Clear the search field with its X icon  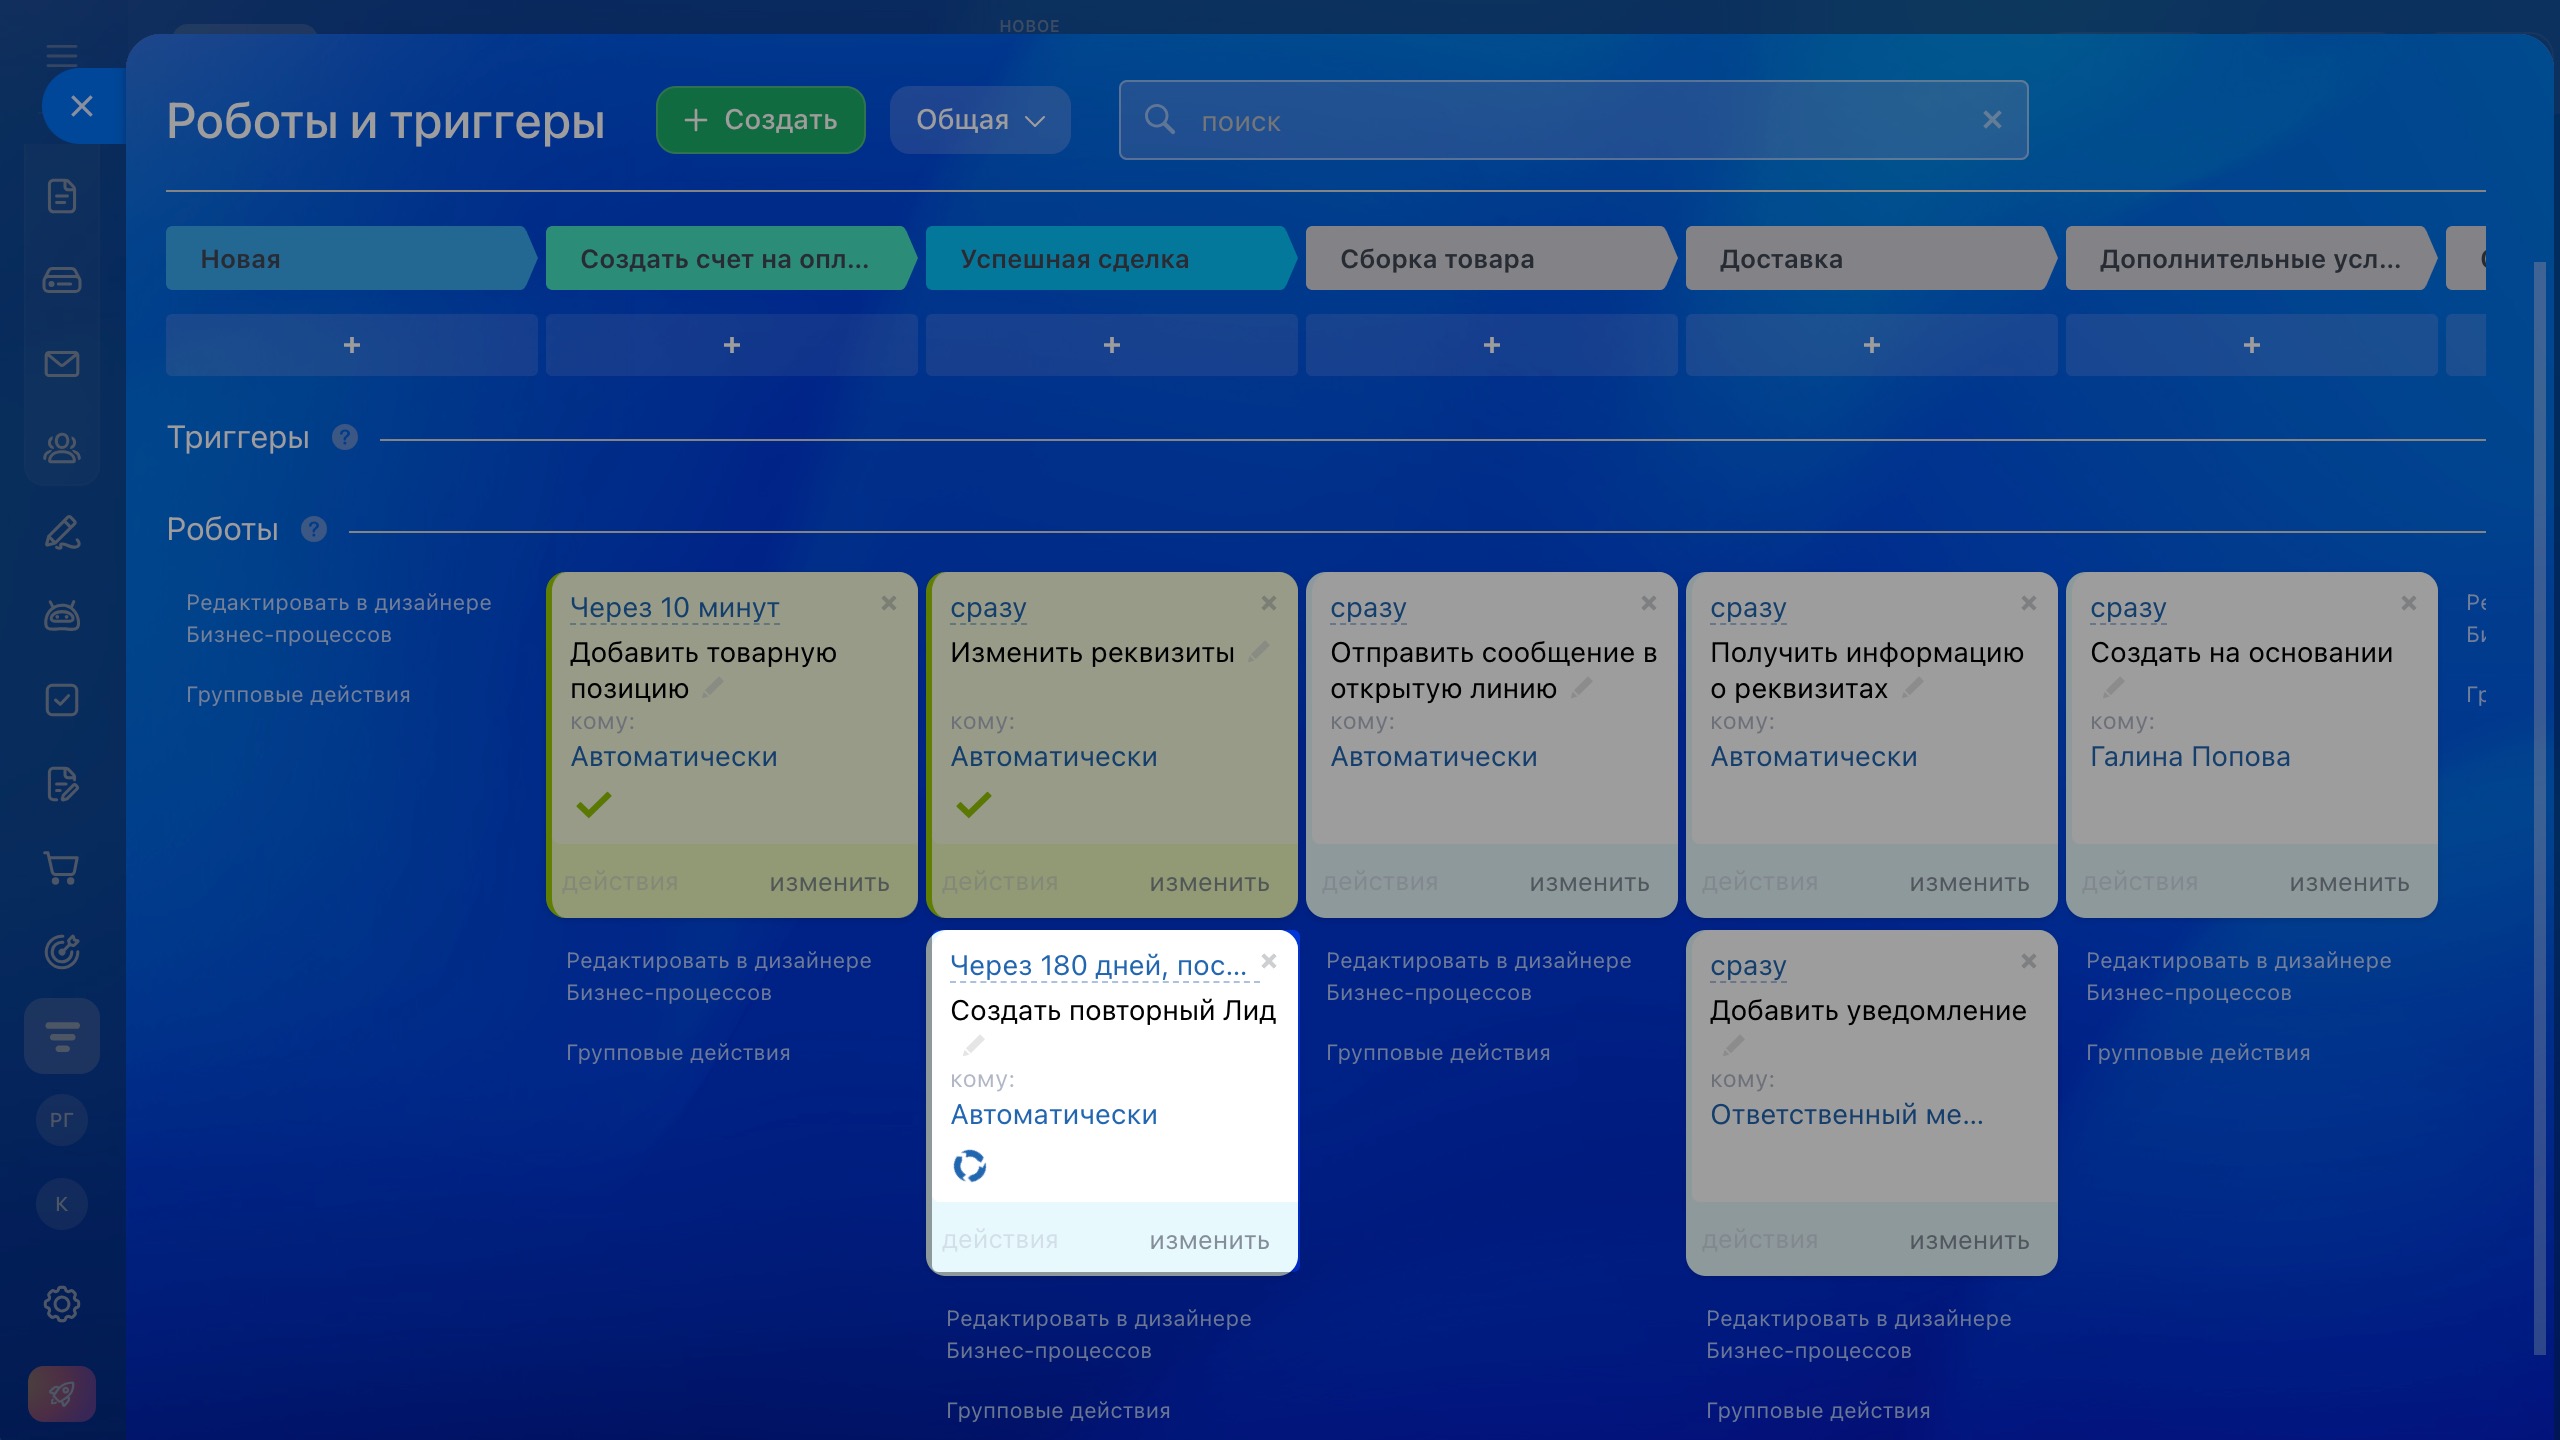click(x=1992, y=120)
